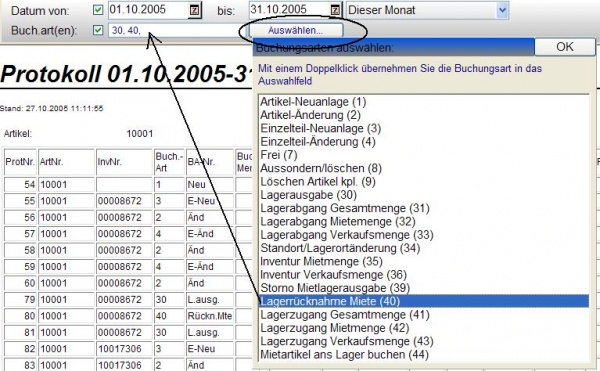Open calendar picker for Datum von
Image resolution: width=600 pixels, height=371 pixels.
pyautogui.click(x=194, y=10)
